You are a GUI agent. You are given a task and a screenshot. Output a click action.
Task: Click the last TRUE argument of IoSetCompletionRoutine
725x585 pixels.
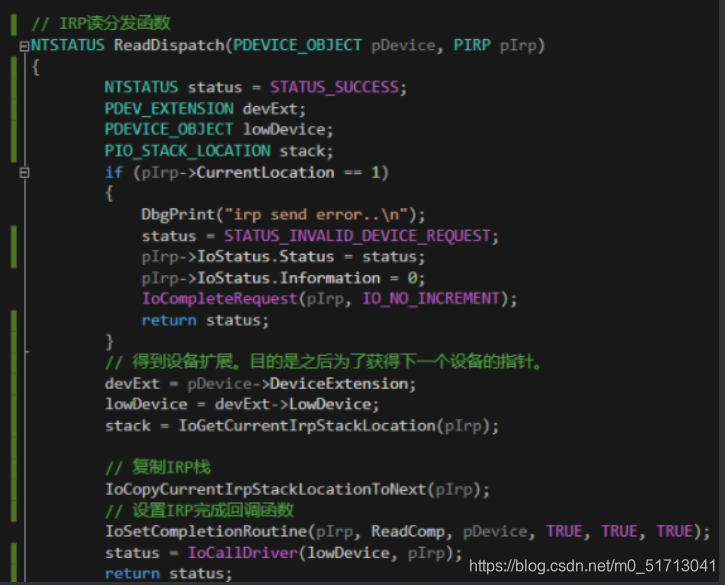675,531
